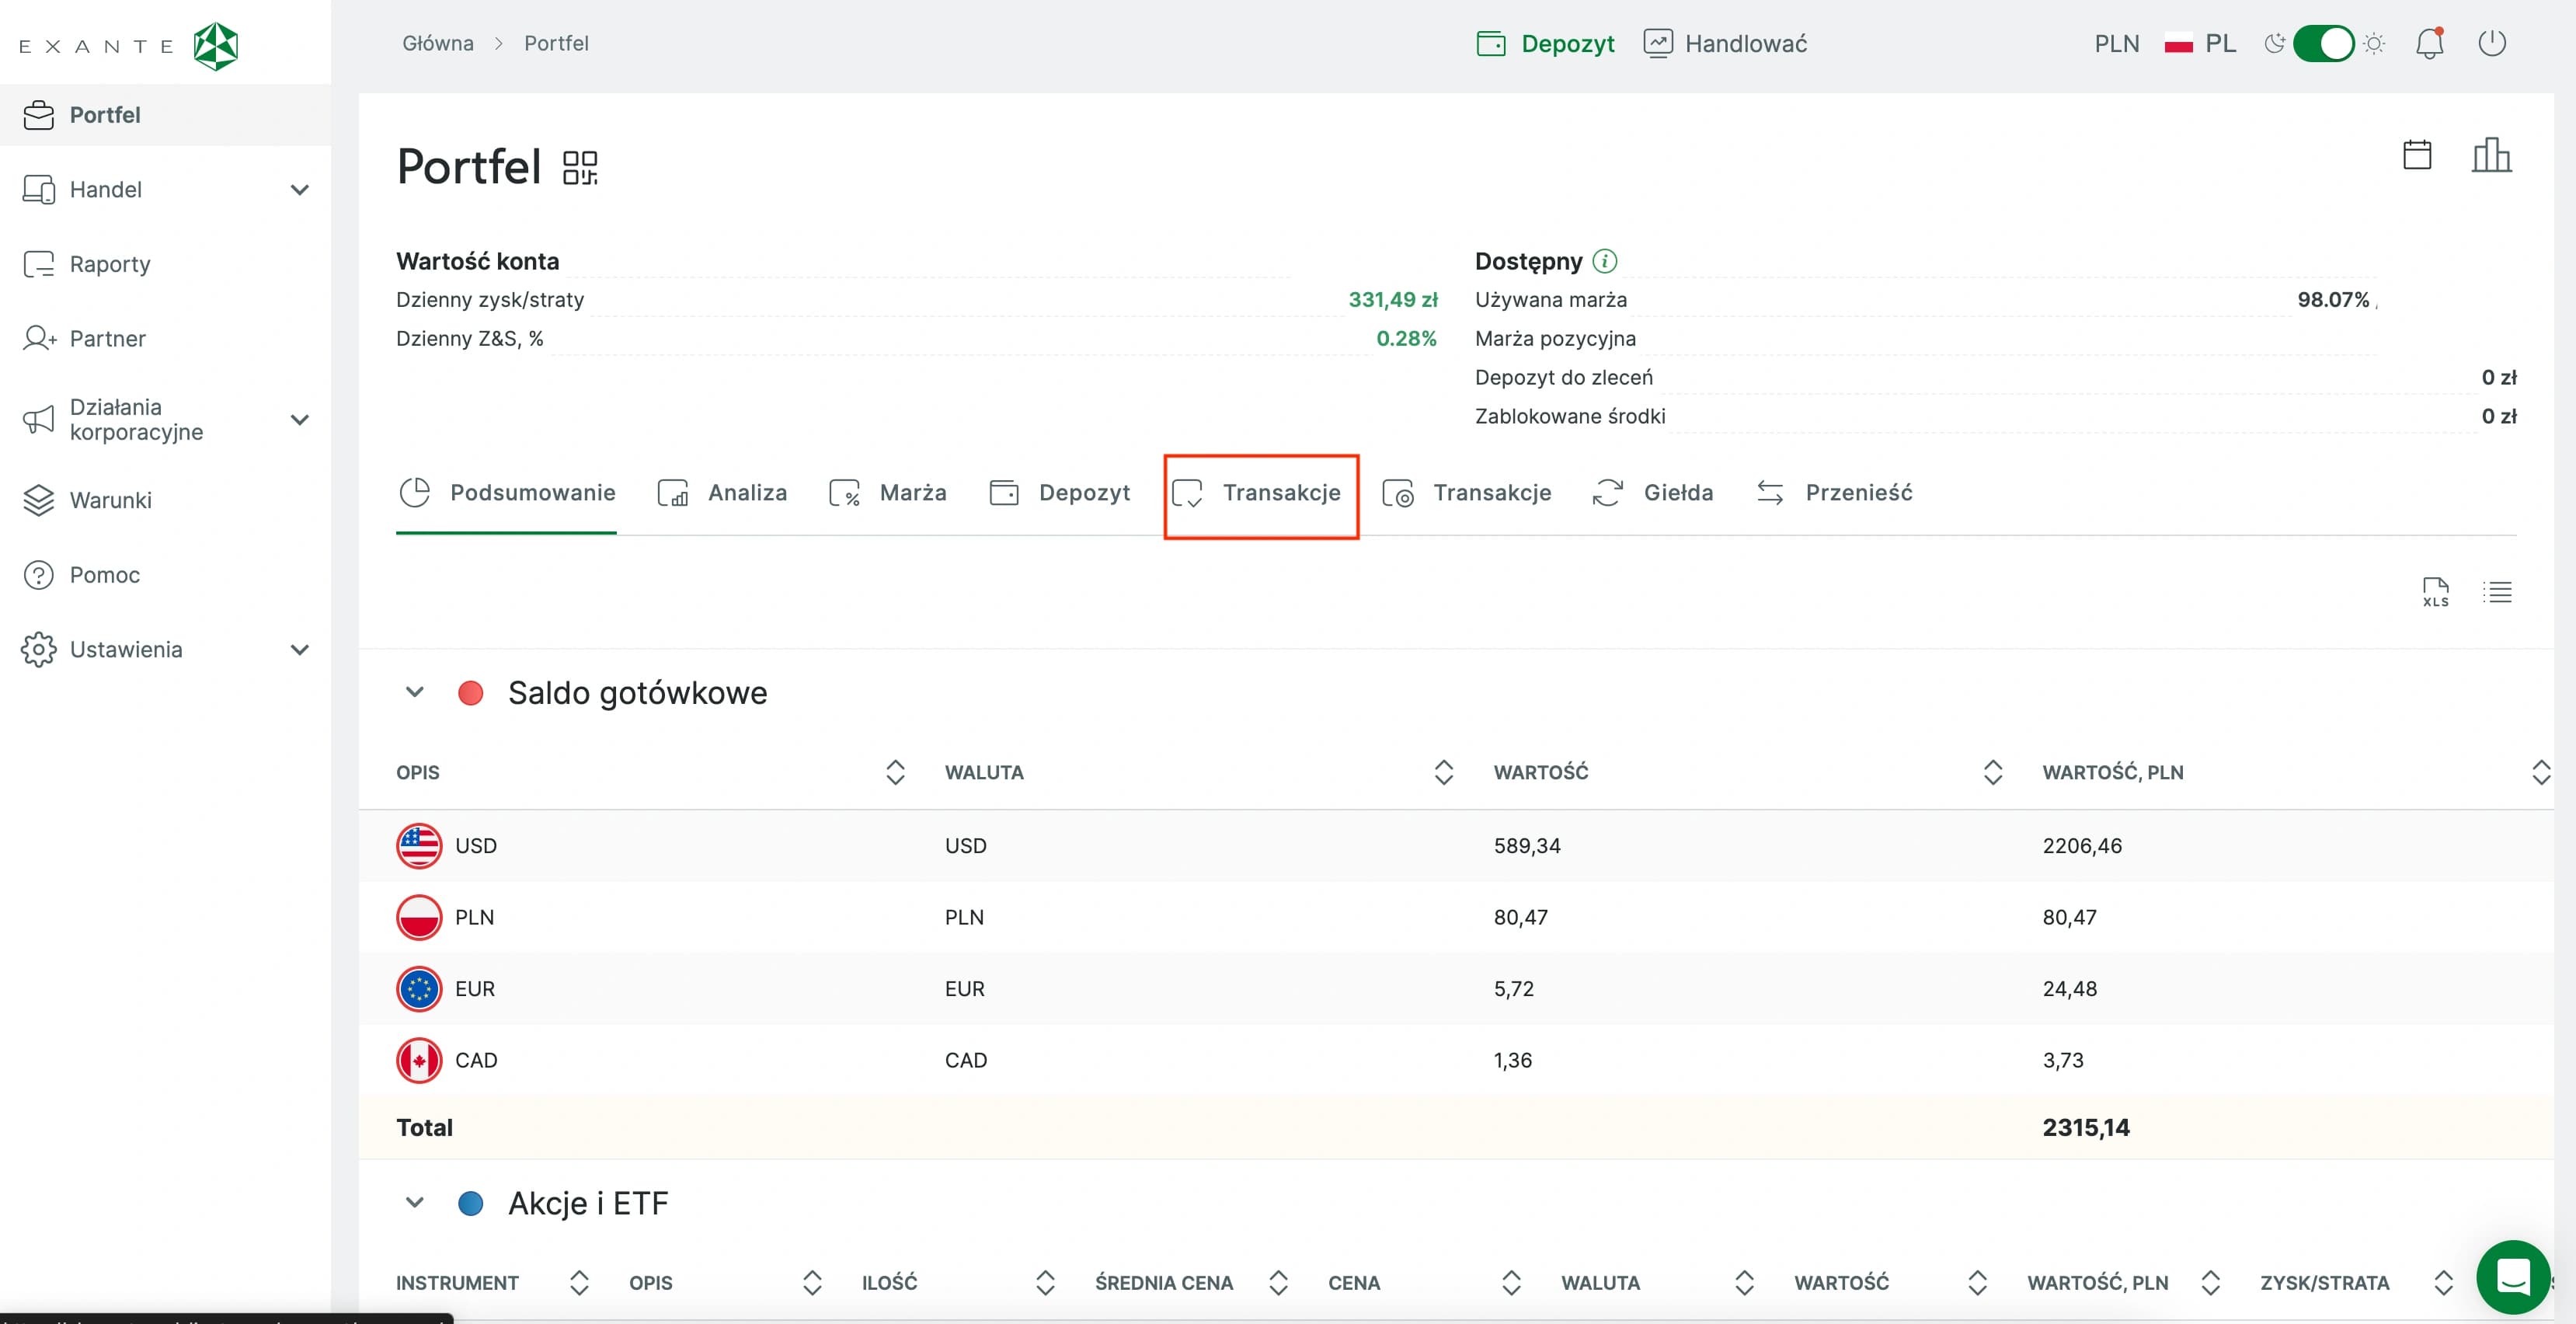This screenshot has height=1324, width=2576.
Task: Collapse the Saldo gotówkowe section
Action: click(414, 692)
